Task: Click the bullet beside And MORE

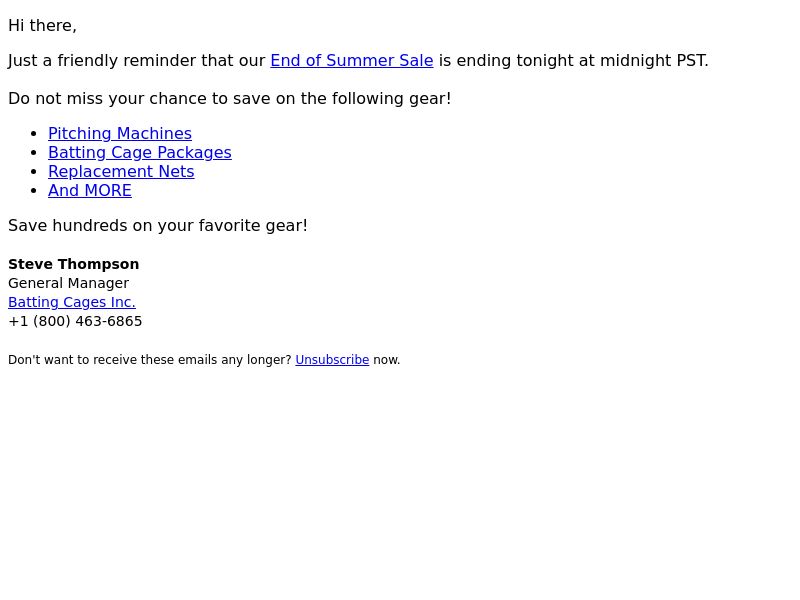Action: point(34,191)
